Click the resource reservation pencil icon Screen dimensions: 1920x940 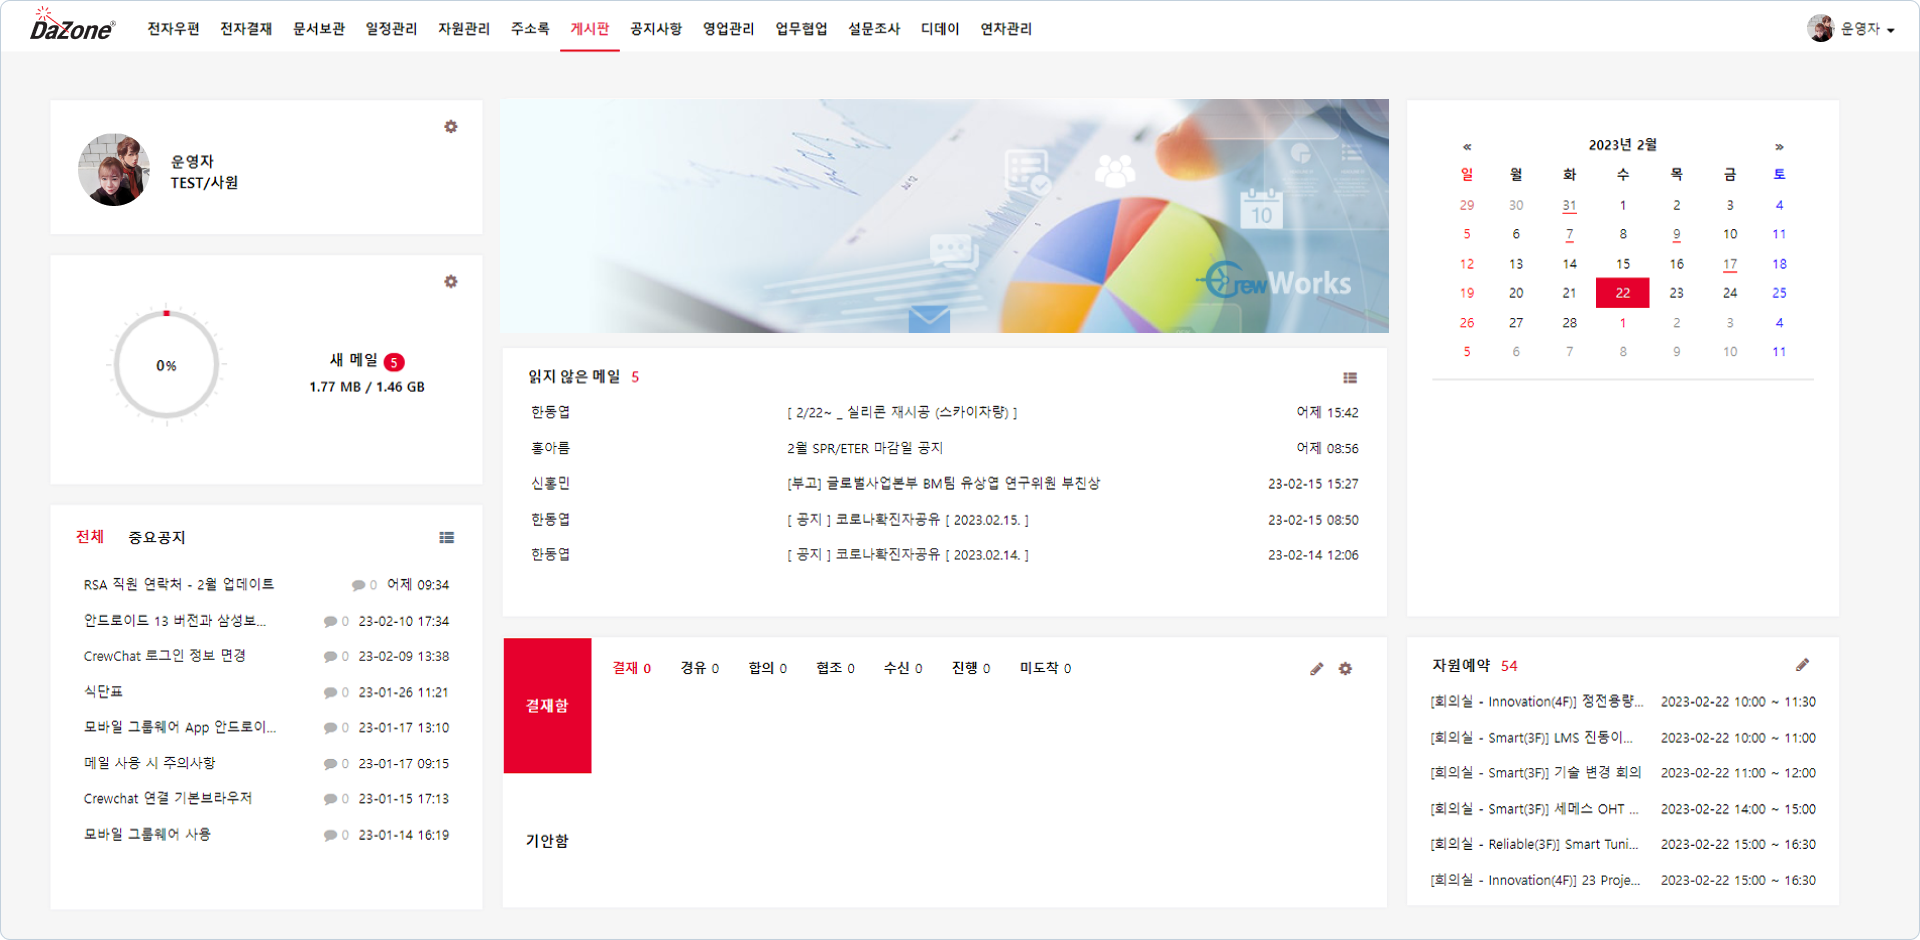coord(1802,666)
